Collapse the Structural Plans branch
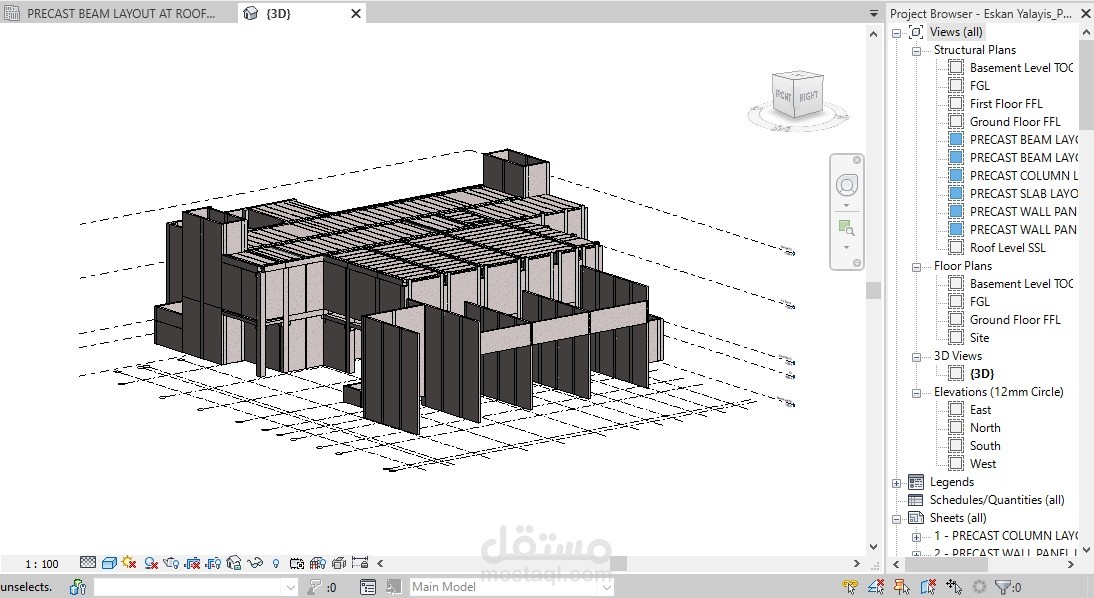Viewport: 1094px width, 598px height. [x=916, y=50]
